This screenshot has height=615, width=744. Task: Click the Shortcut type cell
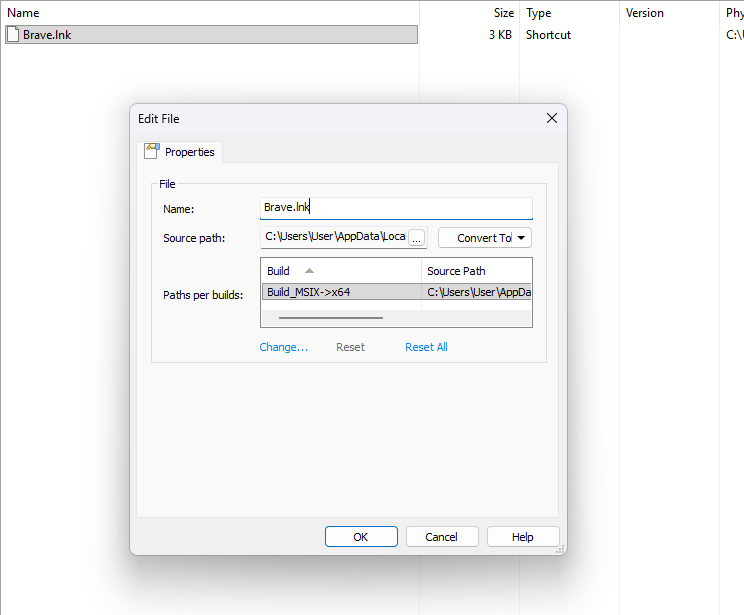[548, 35]
